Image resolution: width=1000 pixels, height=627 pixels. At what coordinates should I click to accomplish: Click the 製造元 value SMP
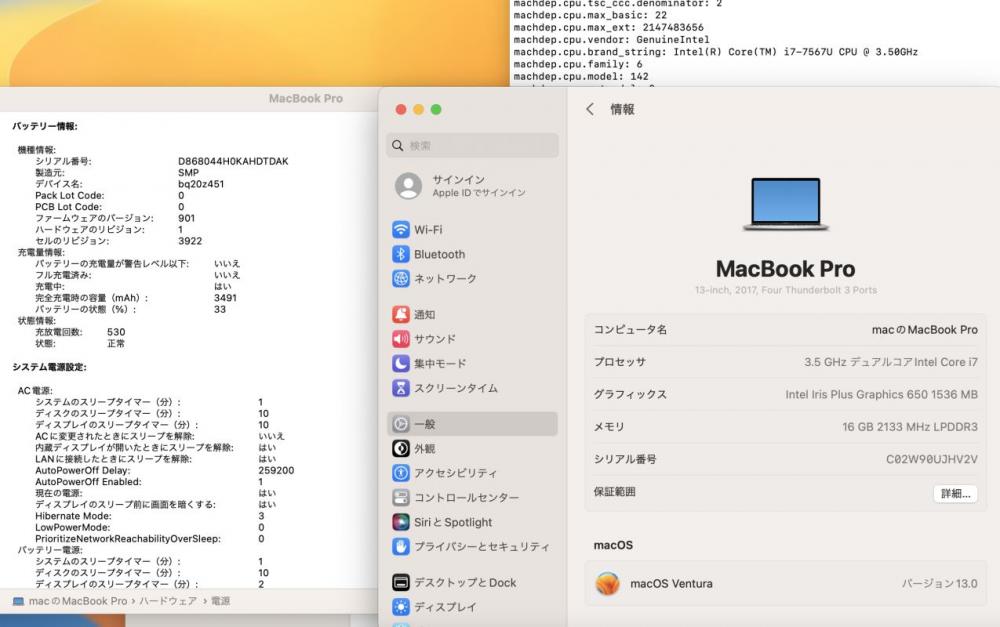[x=188, y=173]
